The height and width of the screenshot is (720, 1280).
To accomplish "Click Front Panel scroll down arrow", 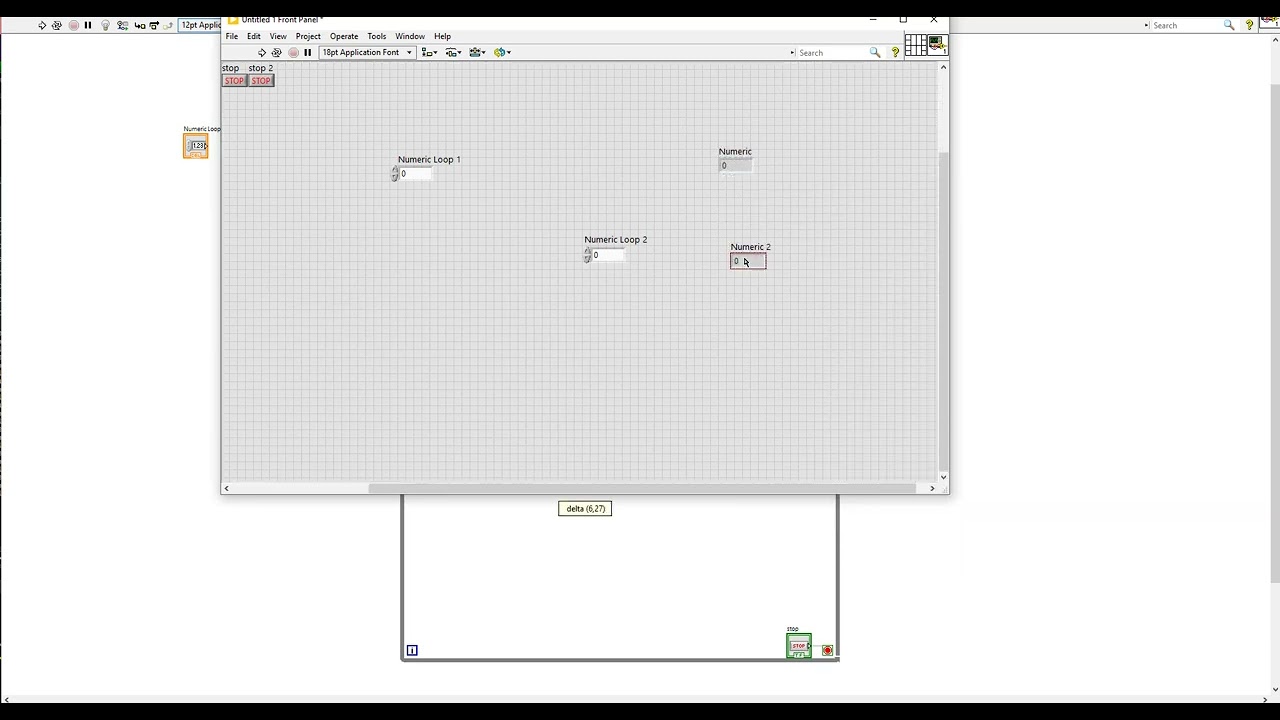I will coord(943,477).
